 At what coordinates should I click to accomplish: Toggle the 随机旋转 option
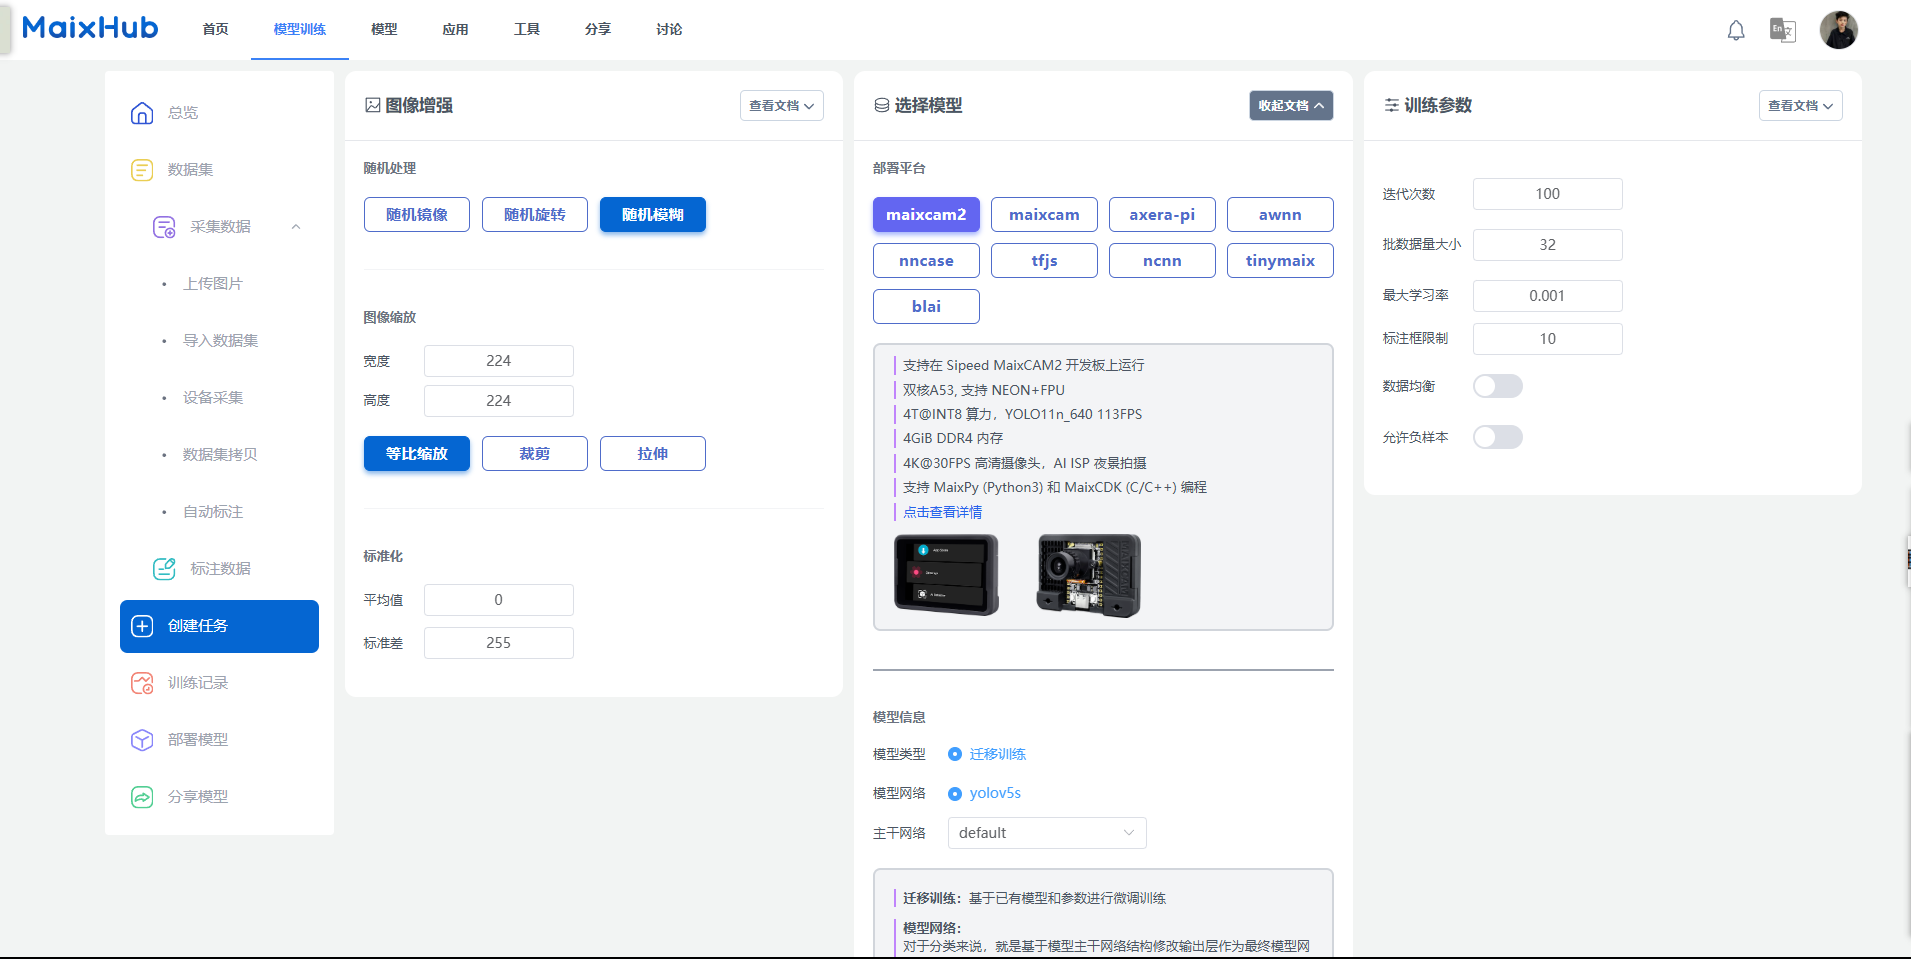coord(535,215)
